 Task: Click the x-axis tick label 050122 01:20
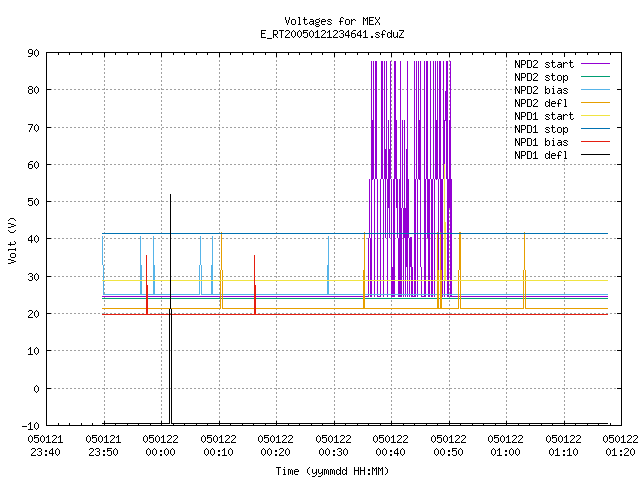point(620,446)
